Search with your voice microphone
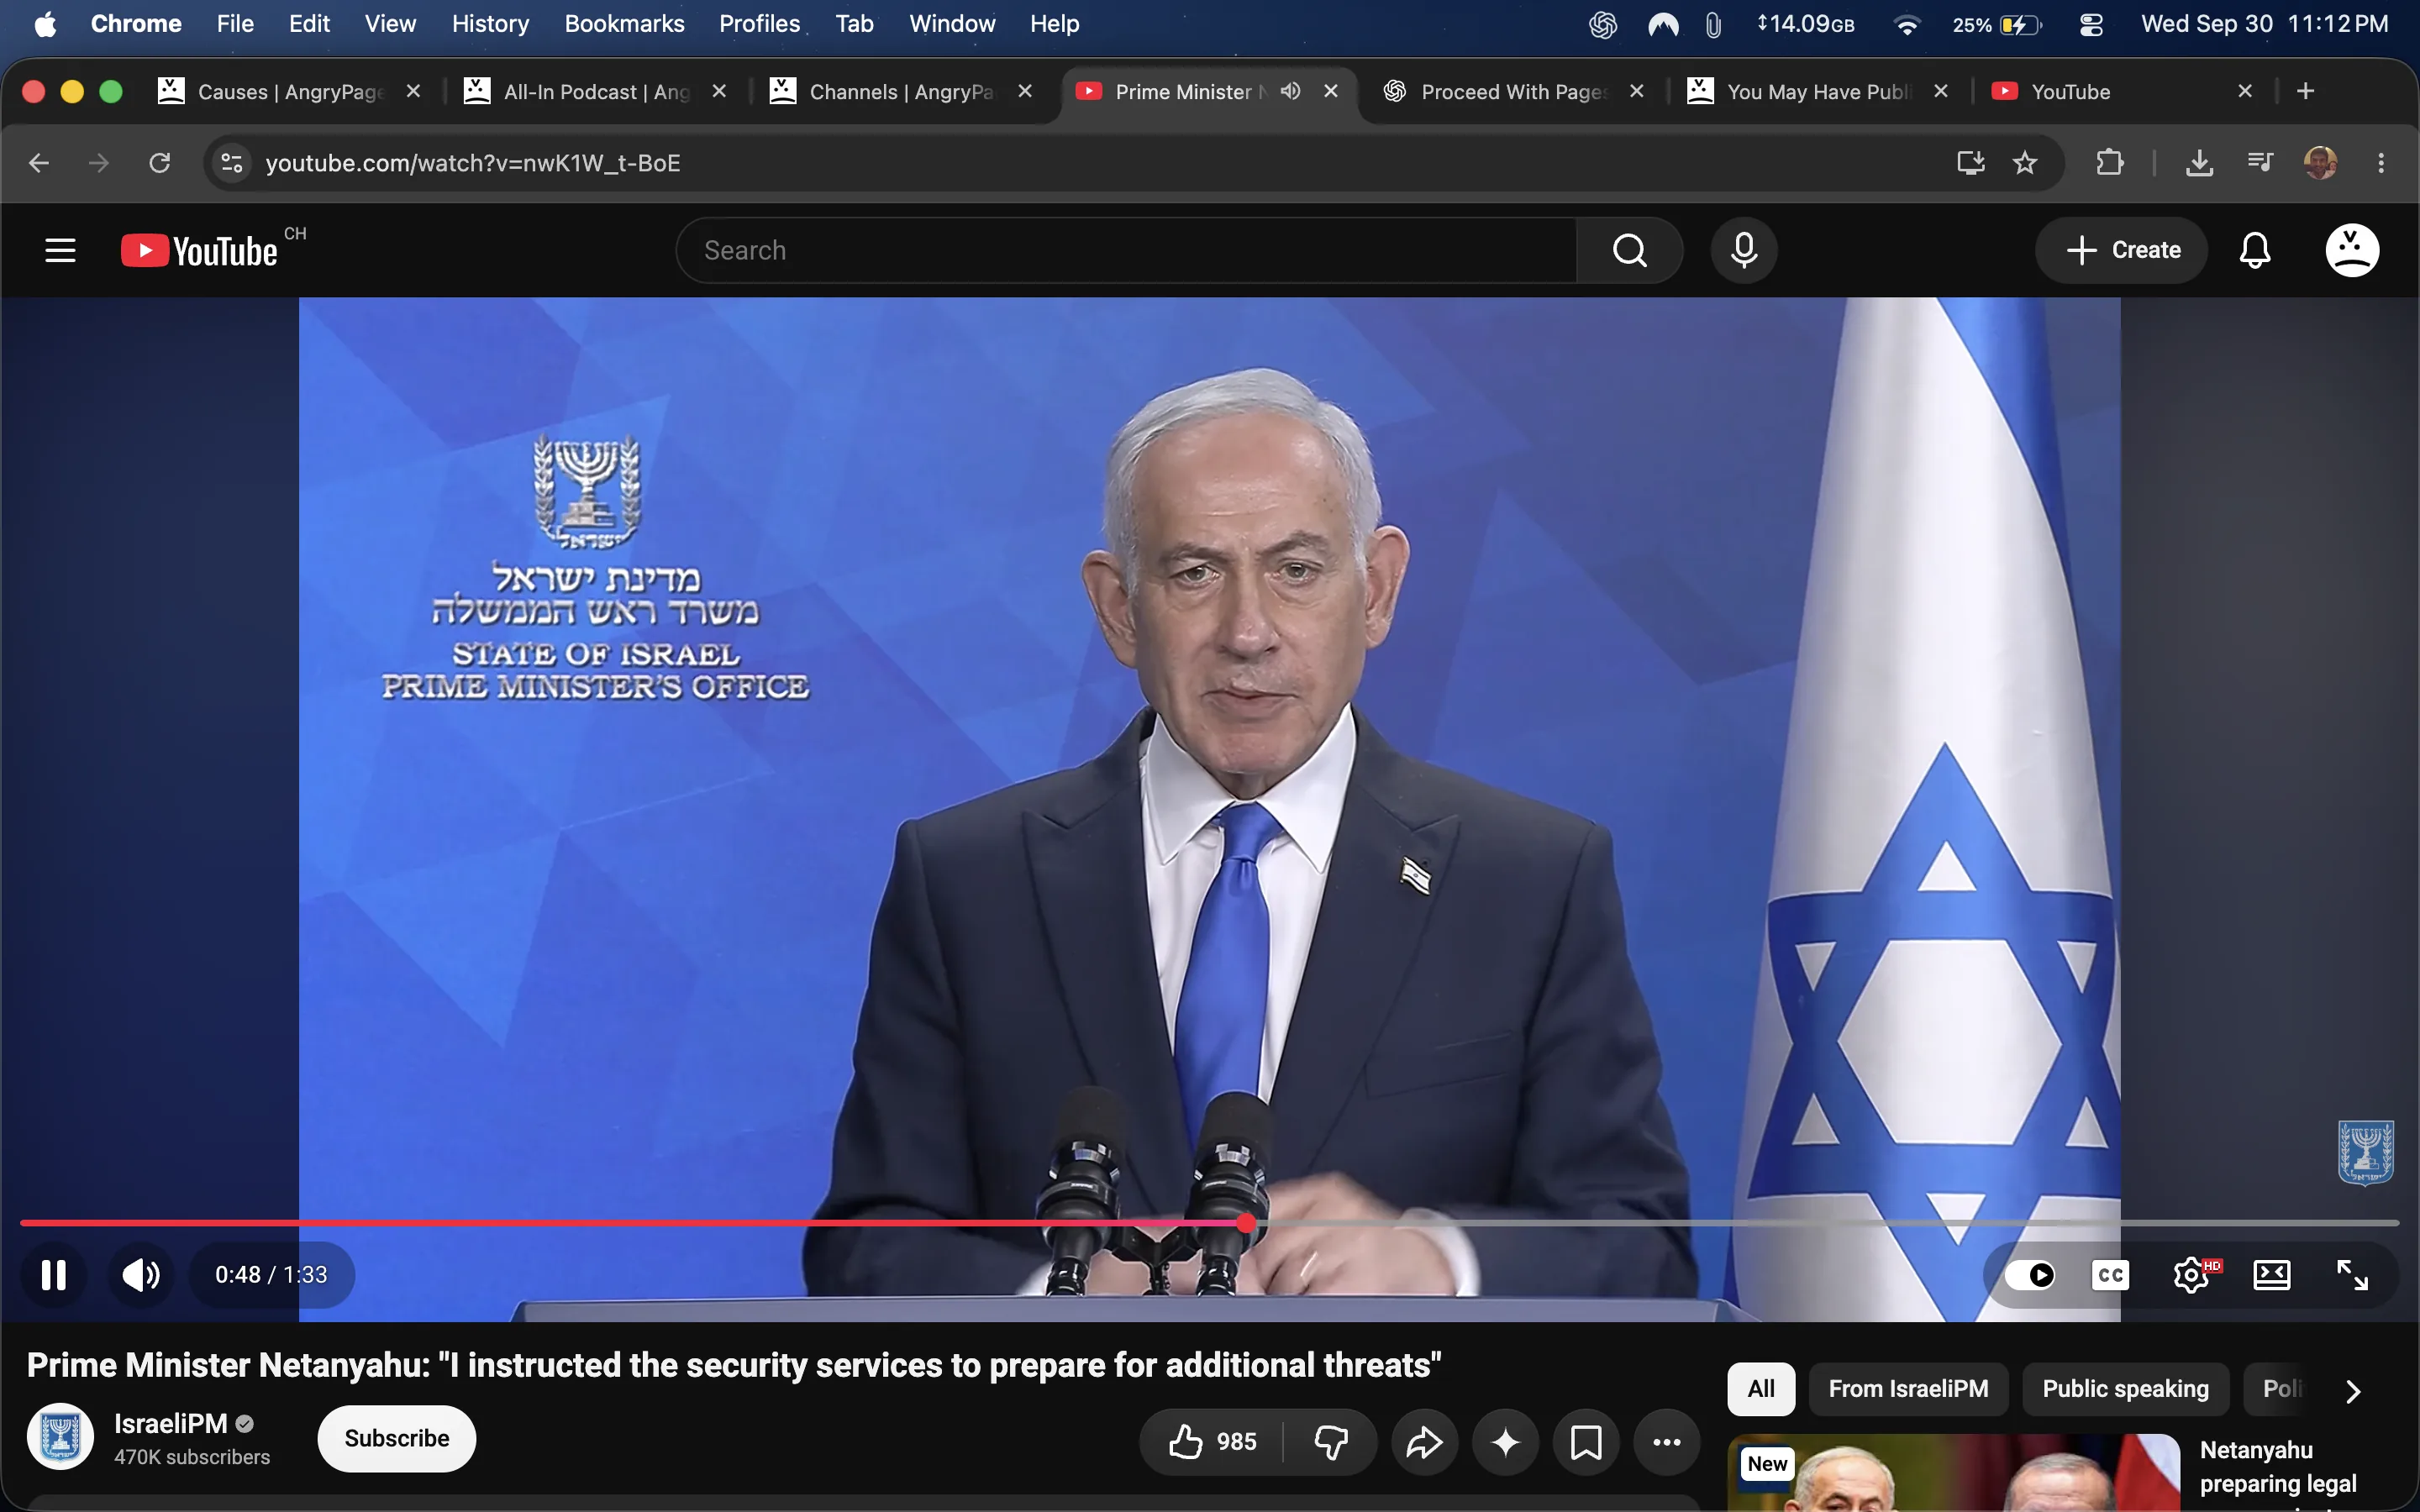2420x1512 pixels. (x=1744, y=250)
